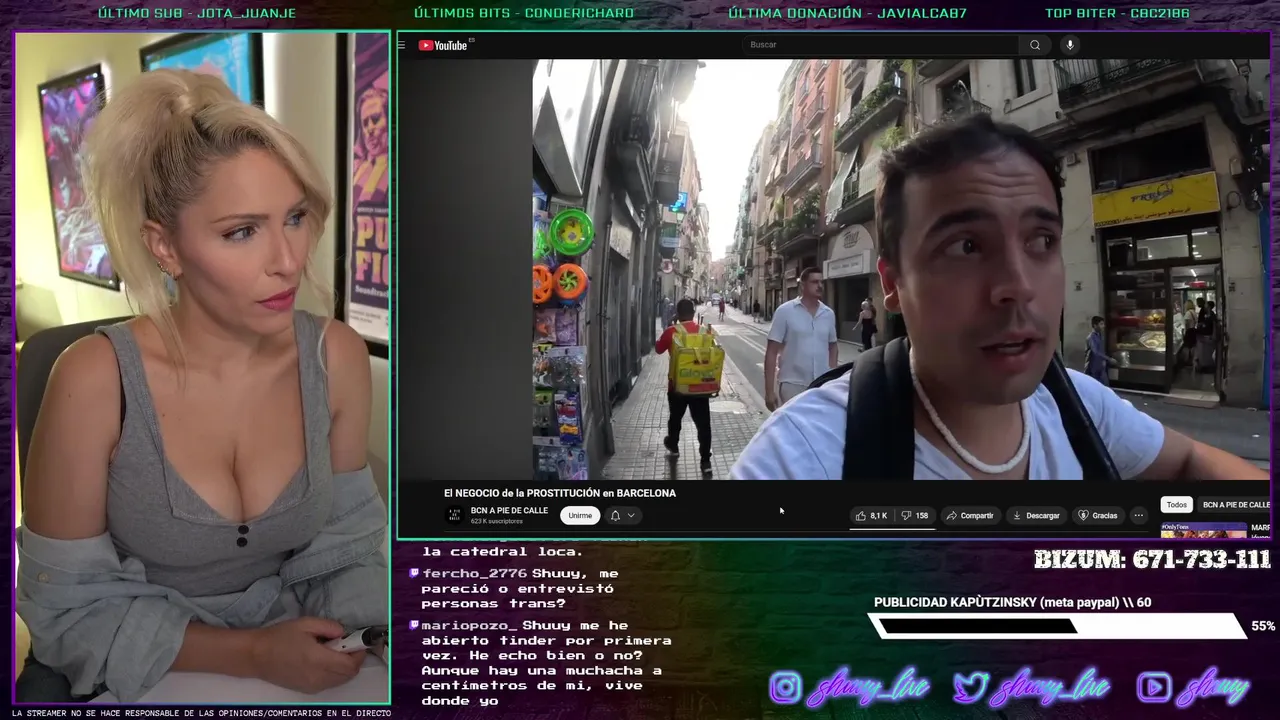Click the PUBLICIDAD KAPÜTZINSKY progress bar

[x=1057, y=626]
